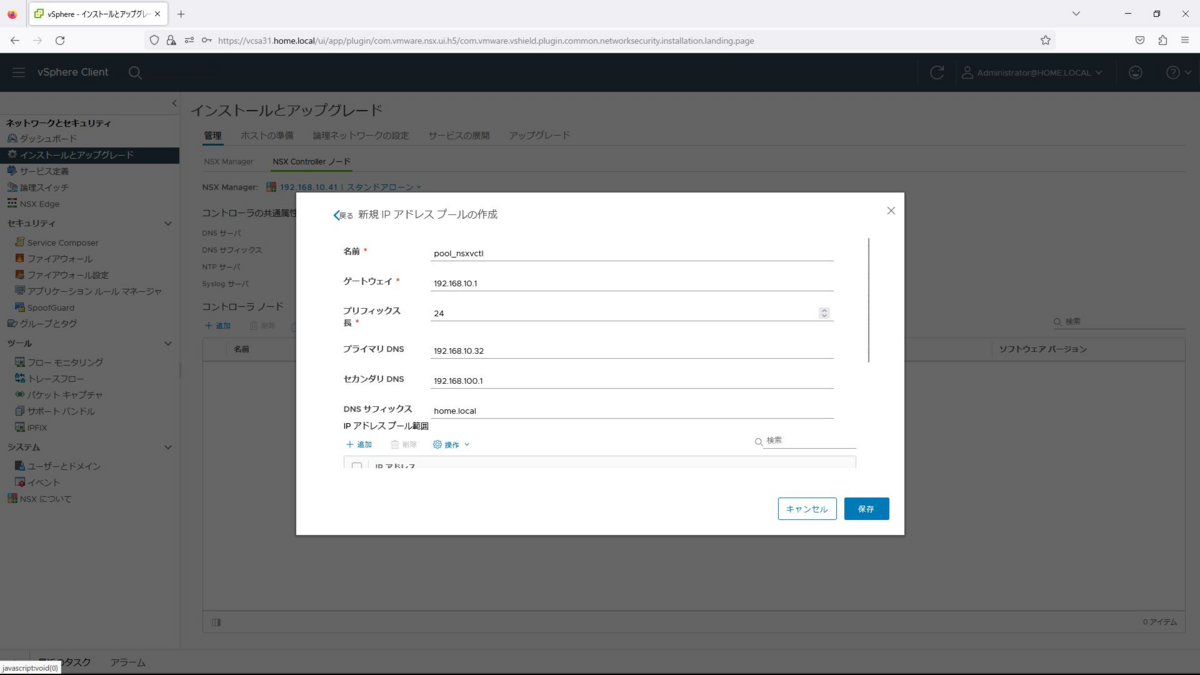Click the ゲートウェイ field 192.168.10.1

pos(632,283)
